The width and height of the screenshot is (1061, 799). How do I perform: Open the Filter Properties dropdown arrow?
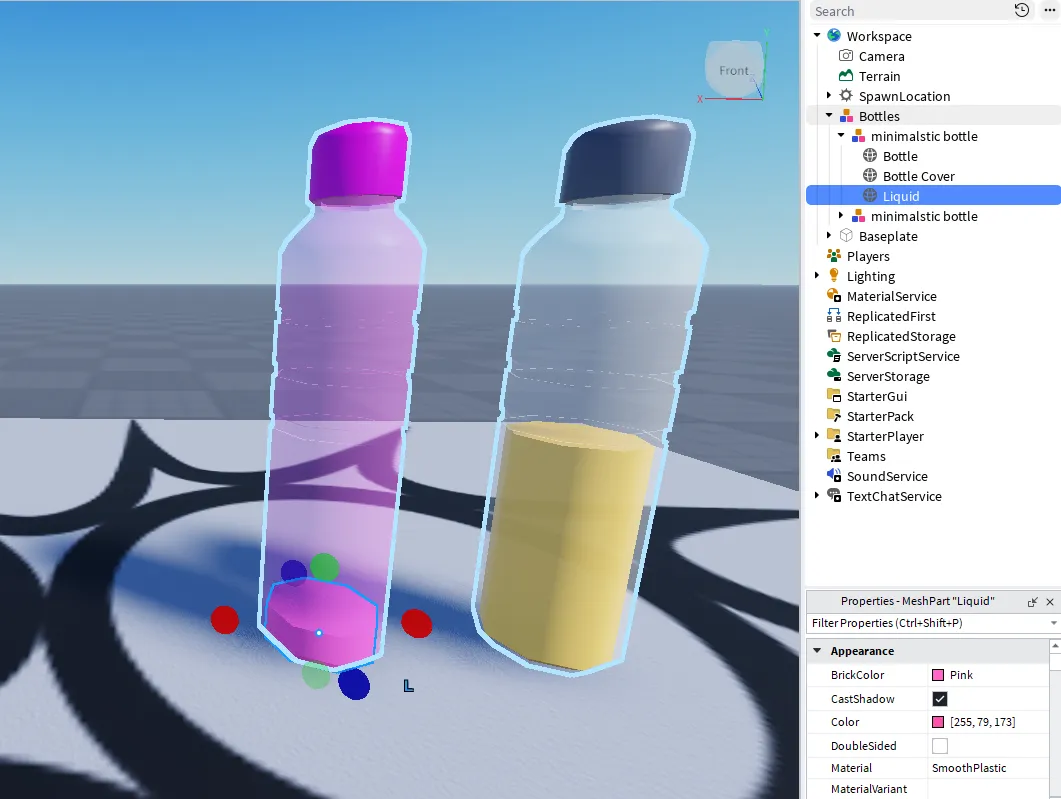pyautogui.click(x=1053, y=623)
